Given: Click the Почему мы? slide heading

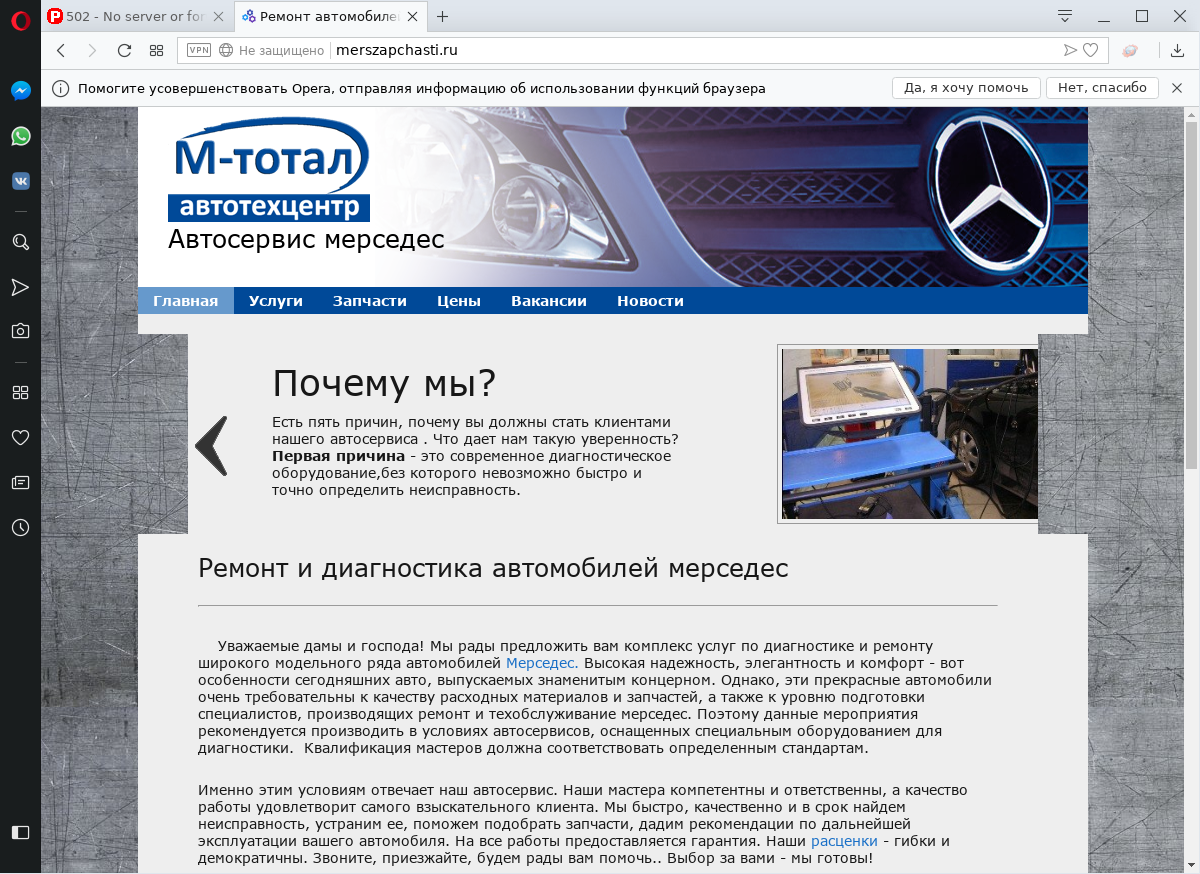Looking at the screenshot, I should coord(384,383).
